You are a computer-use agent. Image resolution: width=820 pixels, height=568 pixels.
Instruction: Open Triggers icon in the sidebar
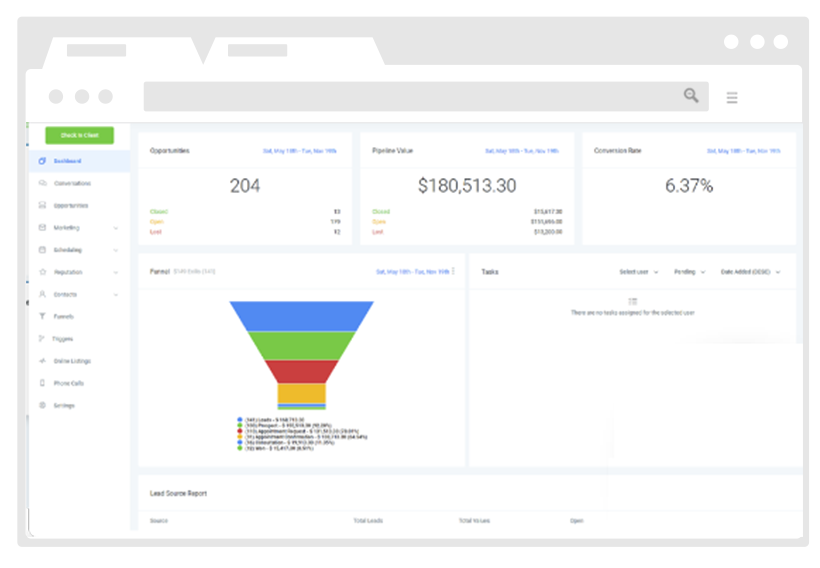coord(42,339)
